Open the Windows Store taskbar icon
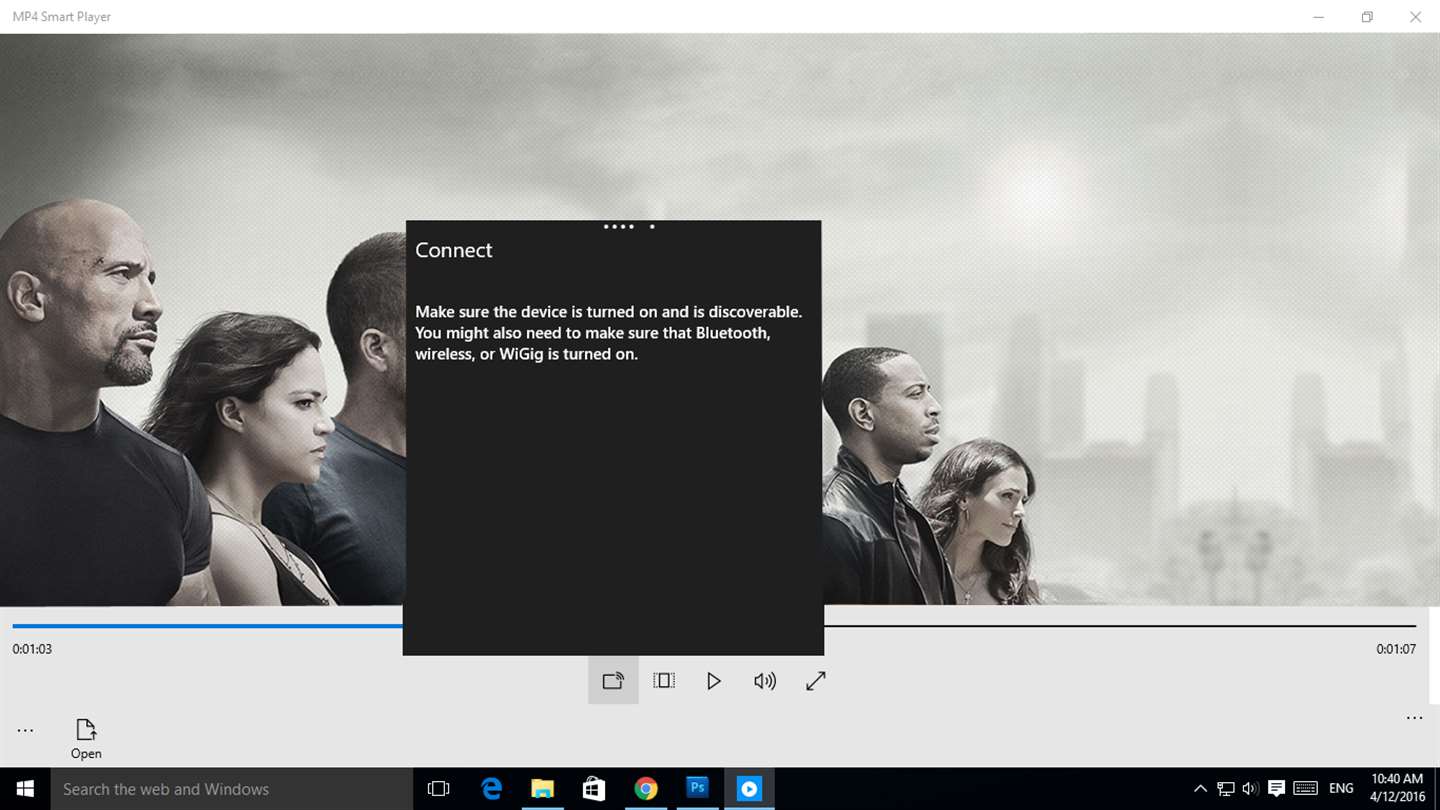Viewport: 1440px width, 810px height. 594,789
